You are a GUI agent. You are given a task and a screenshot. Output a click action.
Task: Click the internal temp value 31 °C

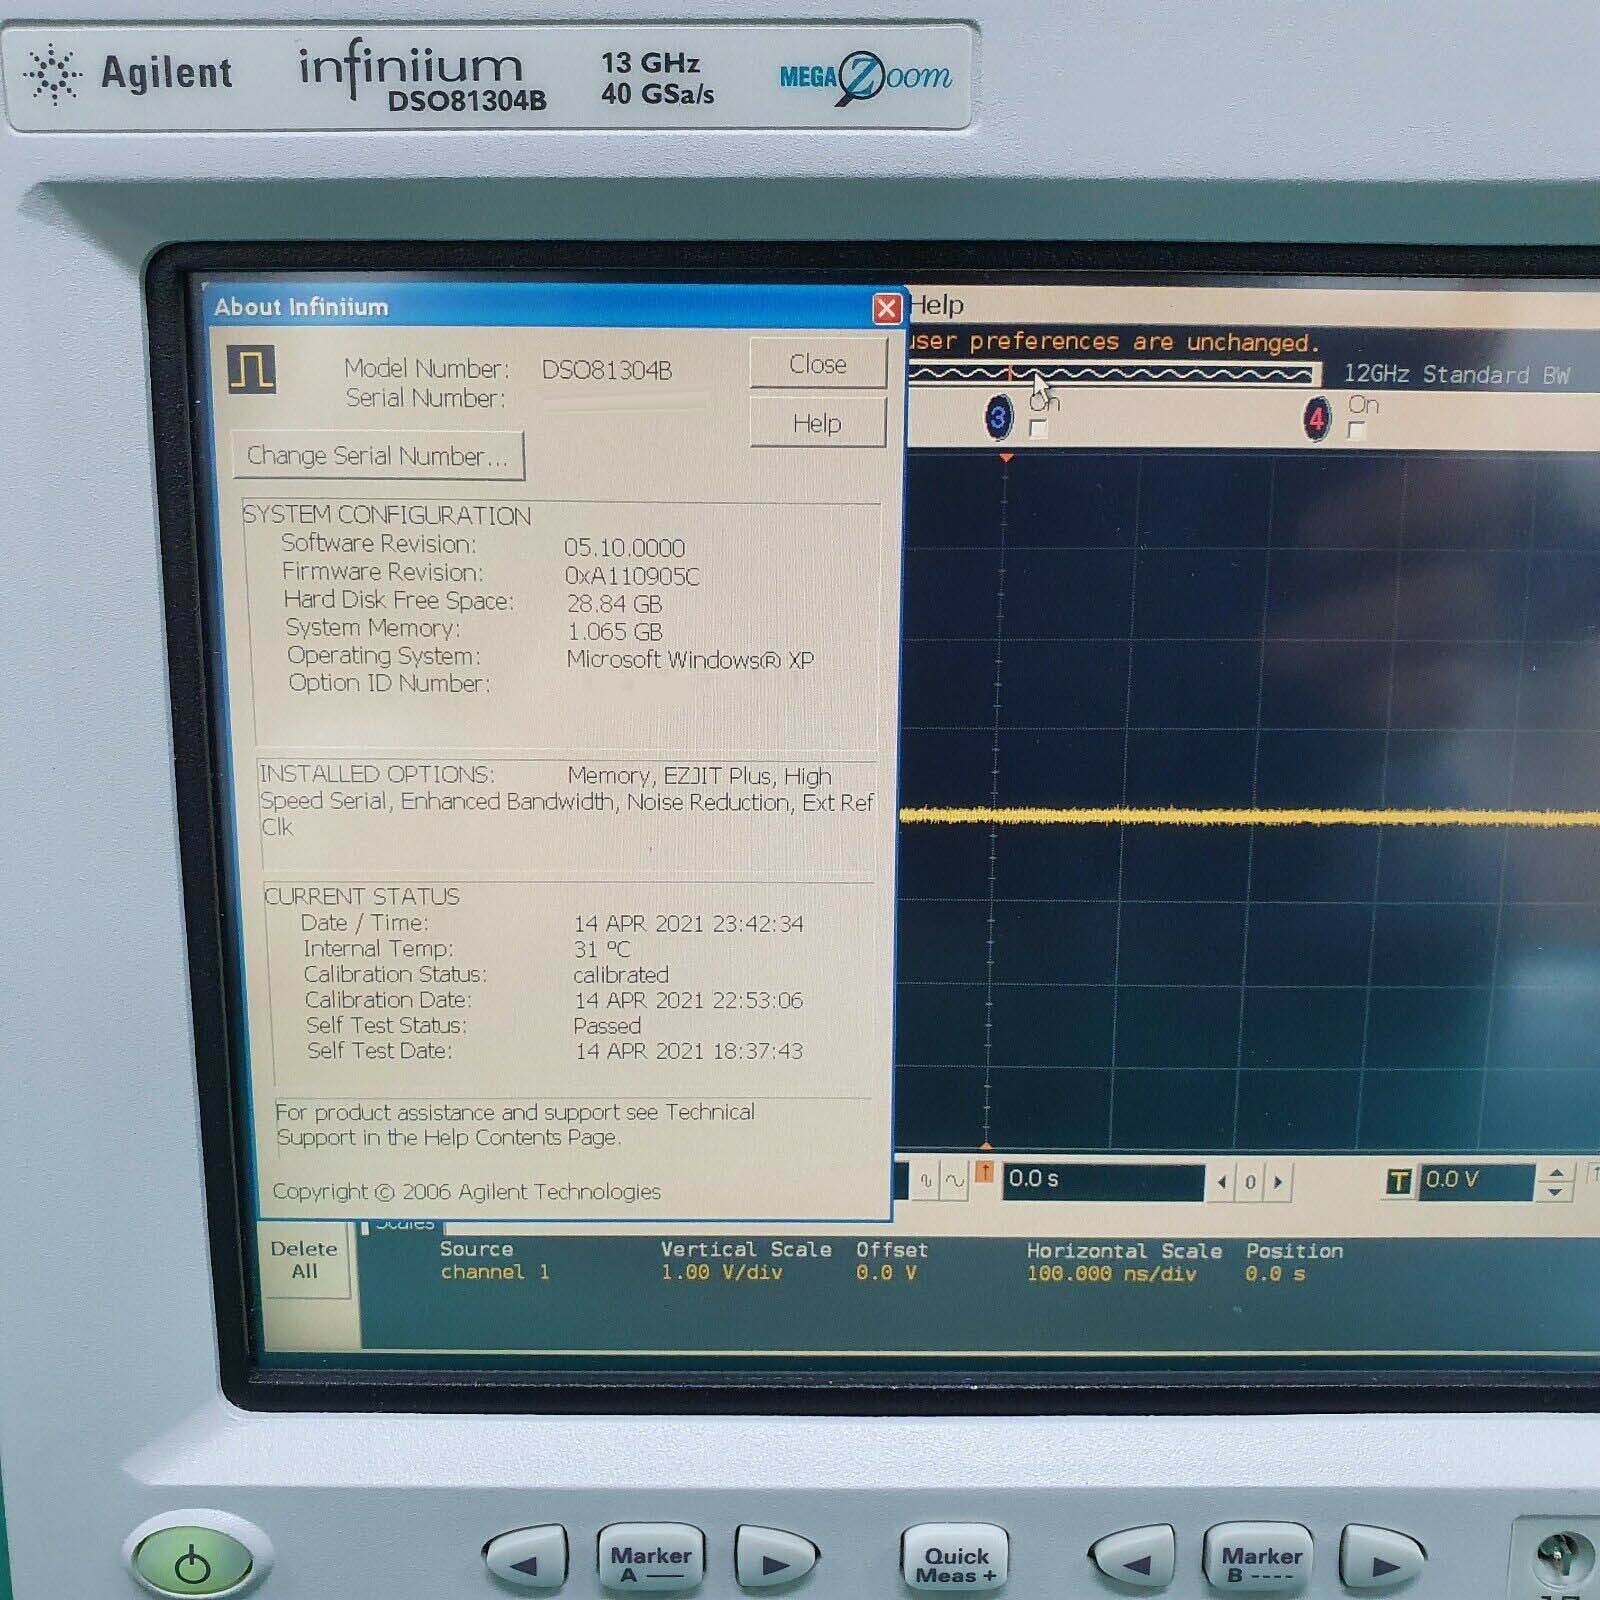[x=602, y=949]
